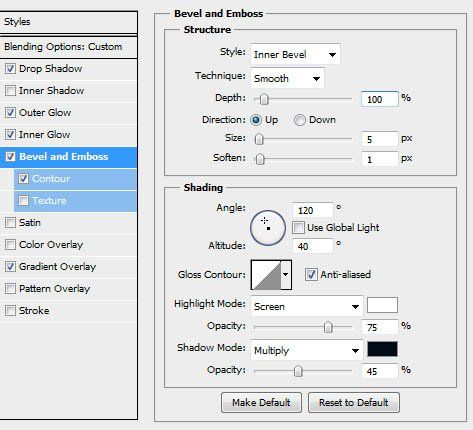
Task: Open the Gloss Contour picker arrow
Action: (286, 275)
